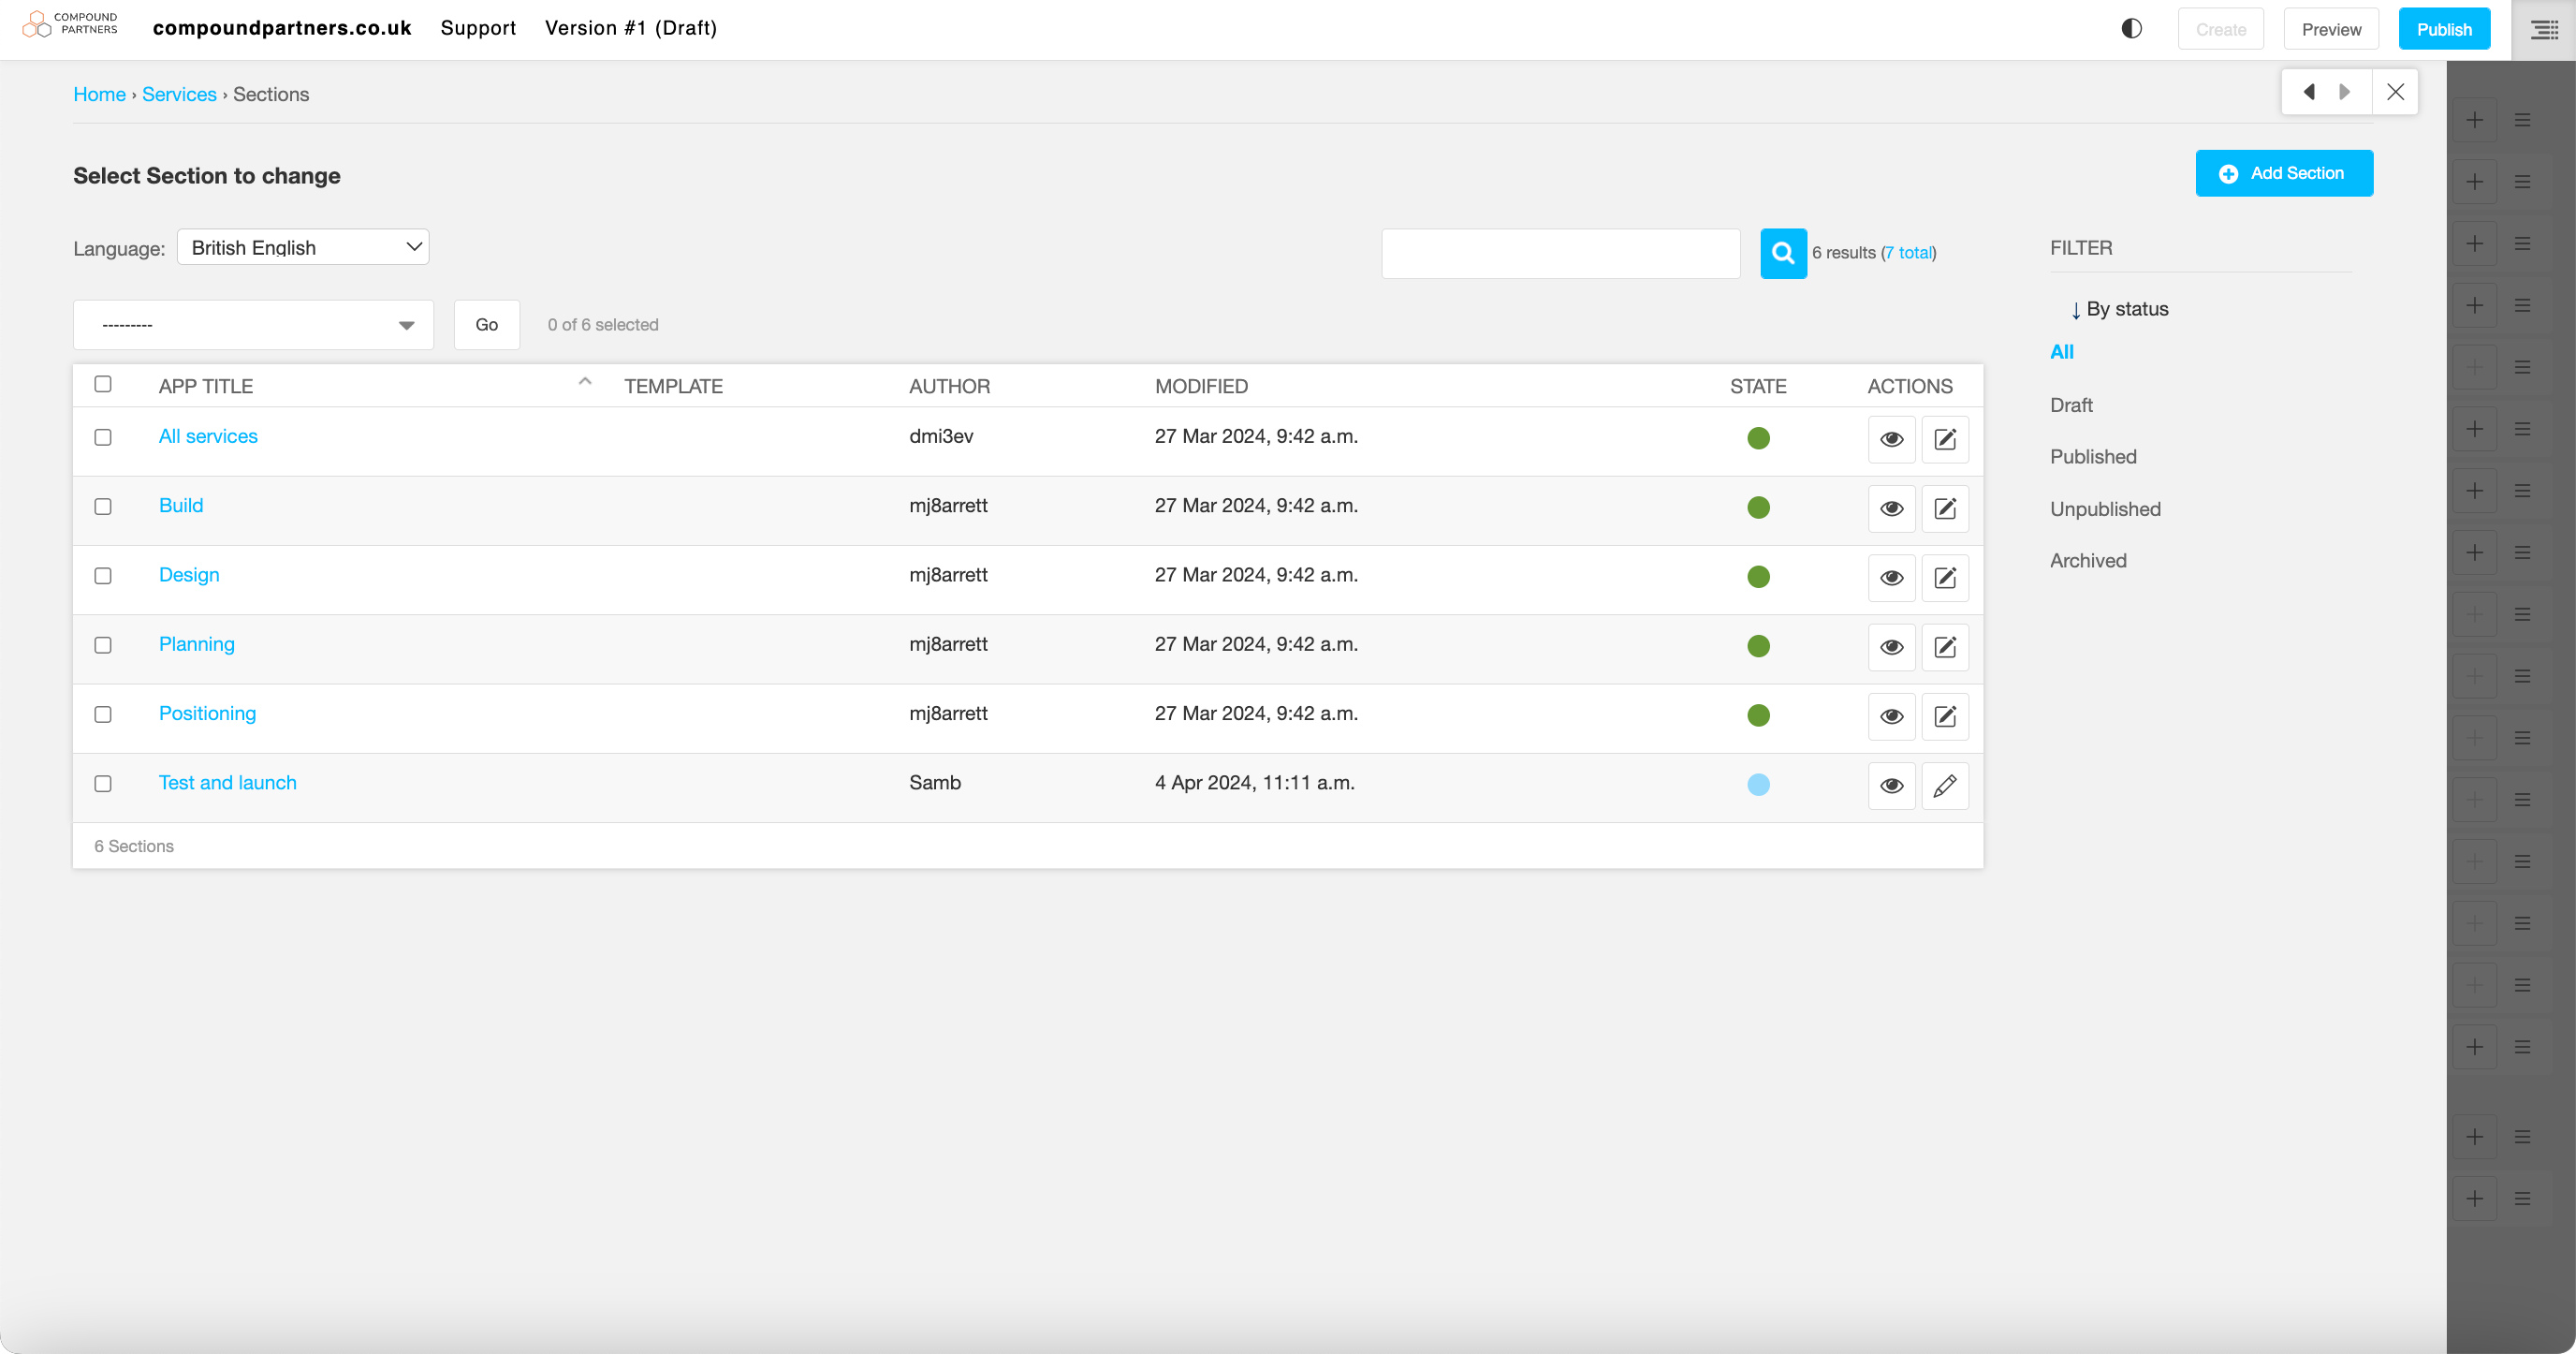Image resolution: width=2576 pixels, height=1354 pixels.
Task: Toggle the dark/light color scheme icon
Action: click(2131, 29)
